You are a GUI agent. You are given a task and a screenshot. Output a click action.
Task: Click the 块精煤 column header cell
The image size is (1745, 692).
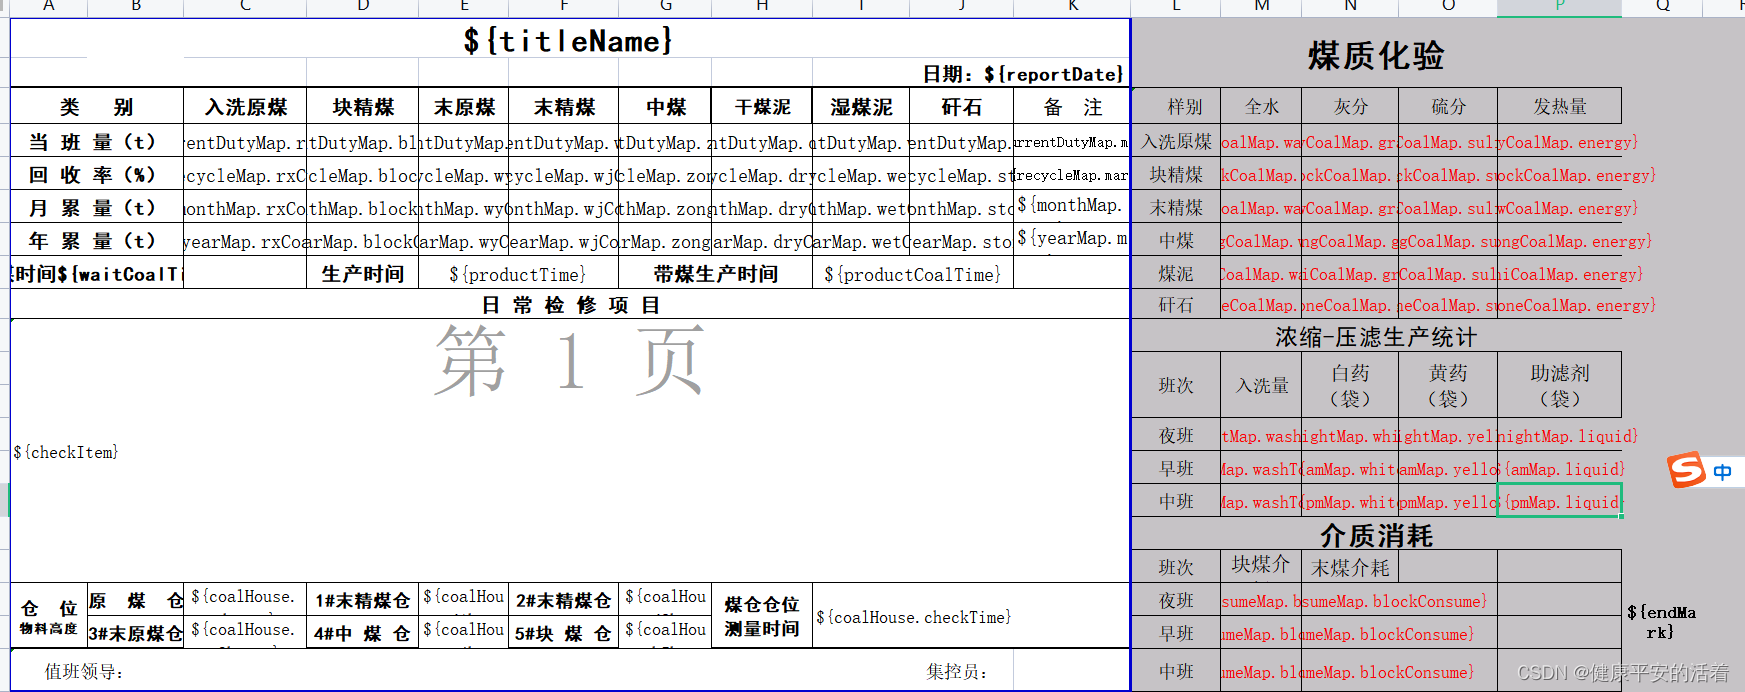tap(363, 107)
